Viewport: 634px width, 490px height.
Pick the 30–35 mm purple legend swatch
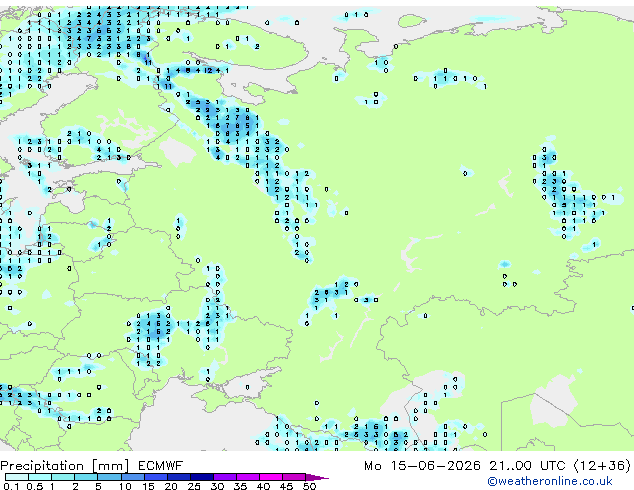tap(225, 477)
